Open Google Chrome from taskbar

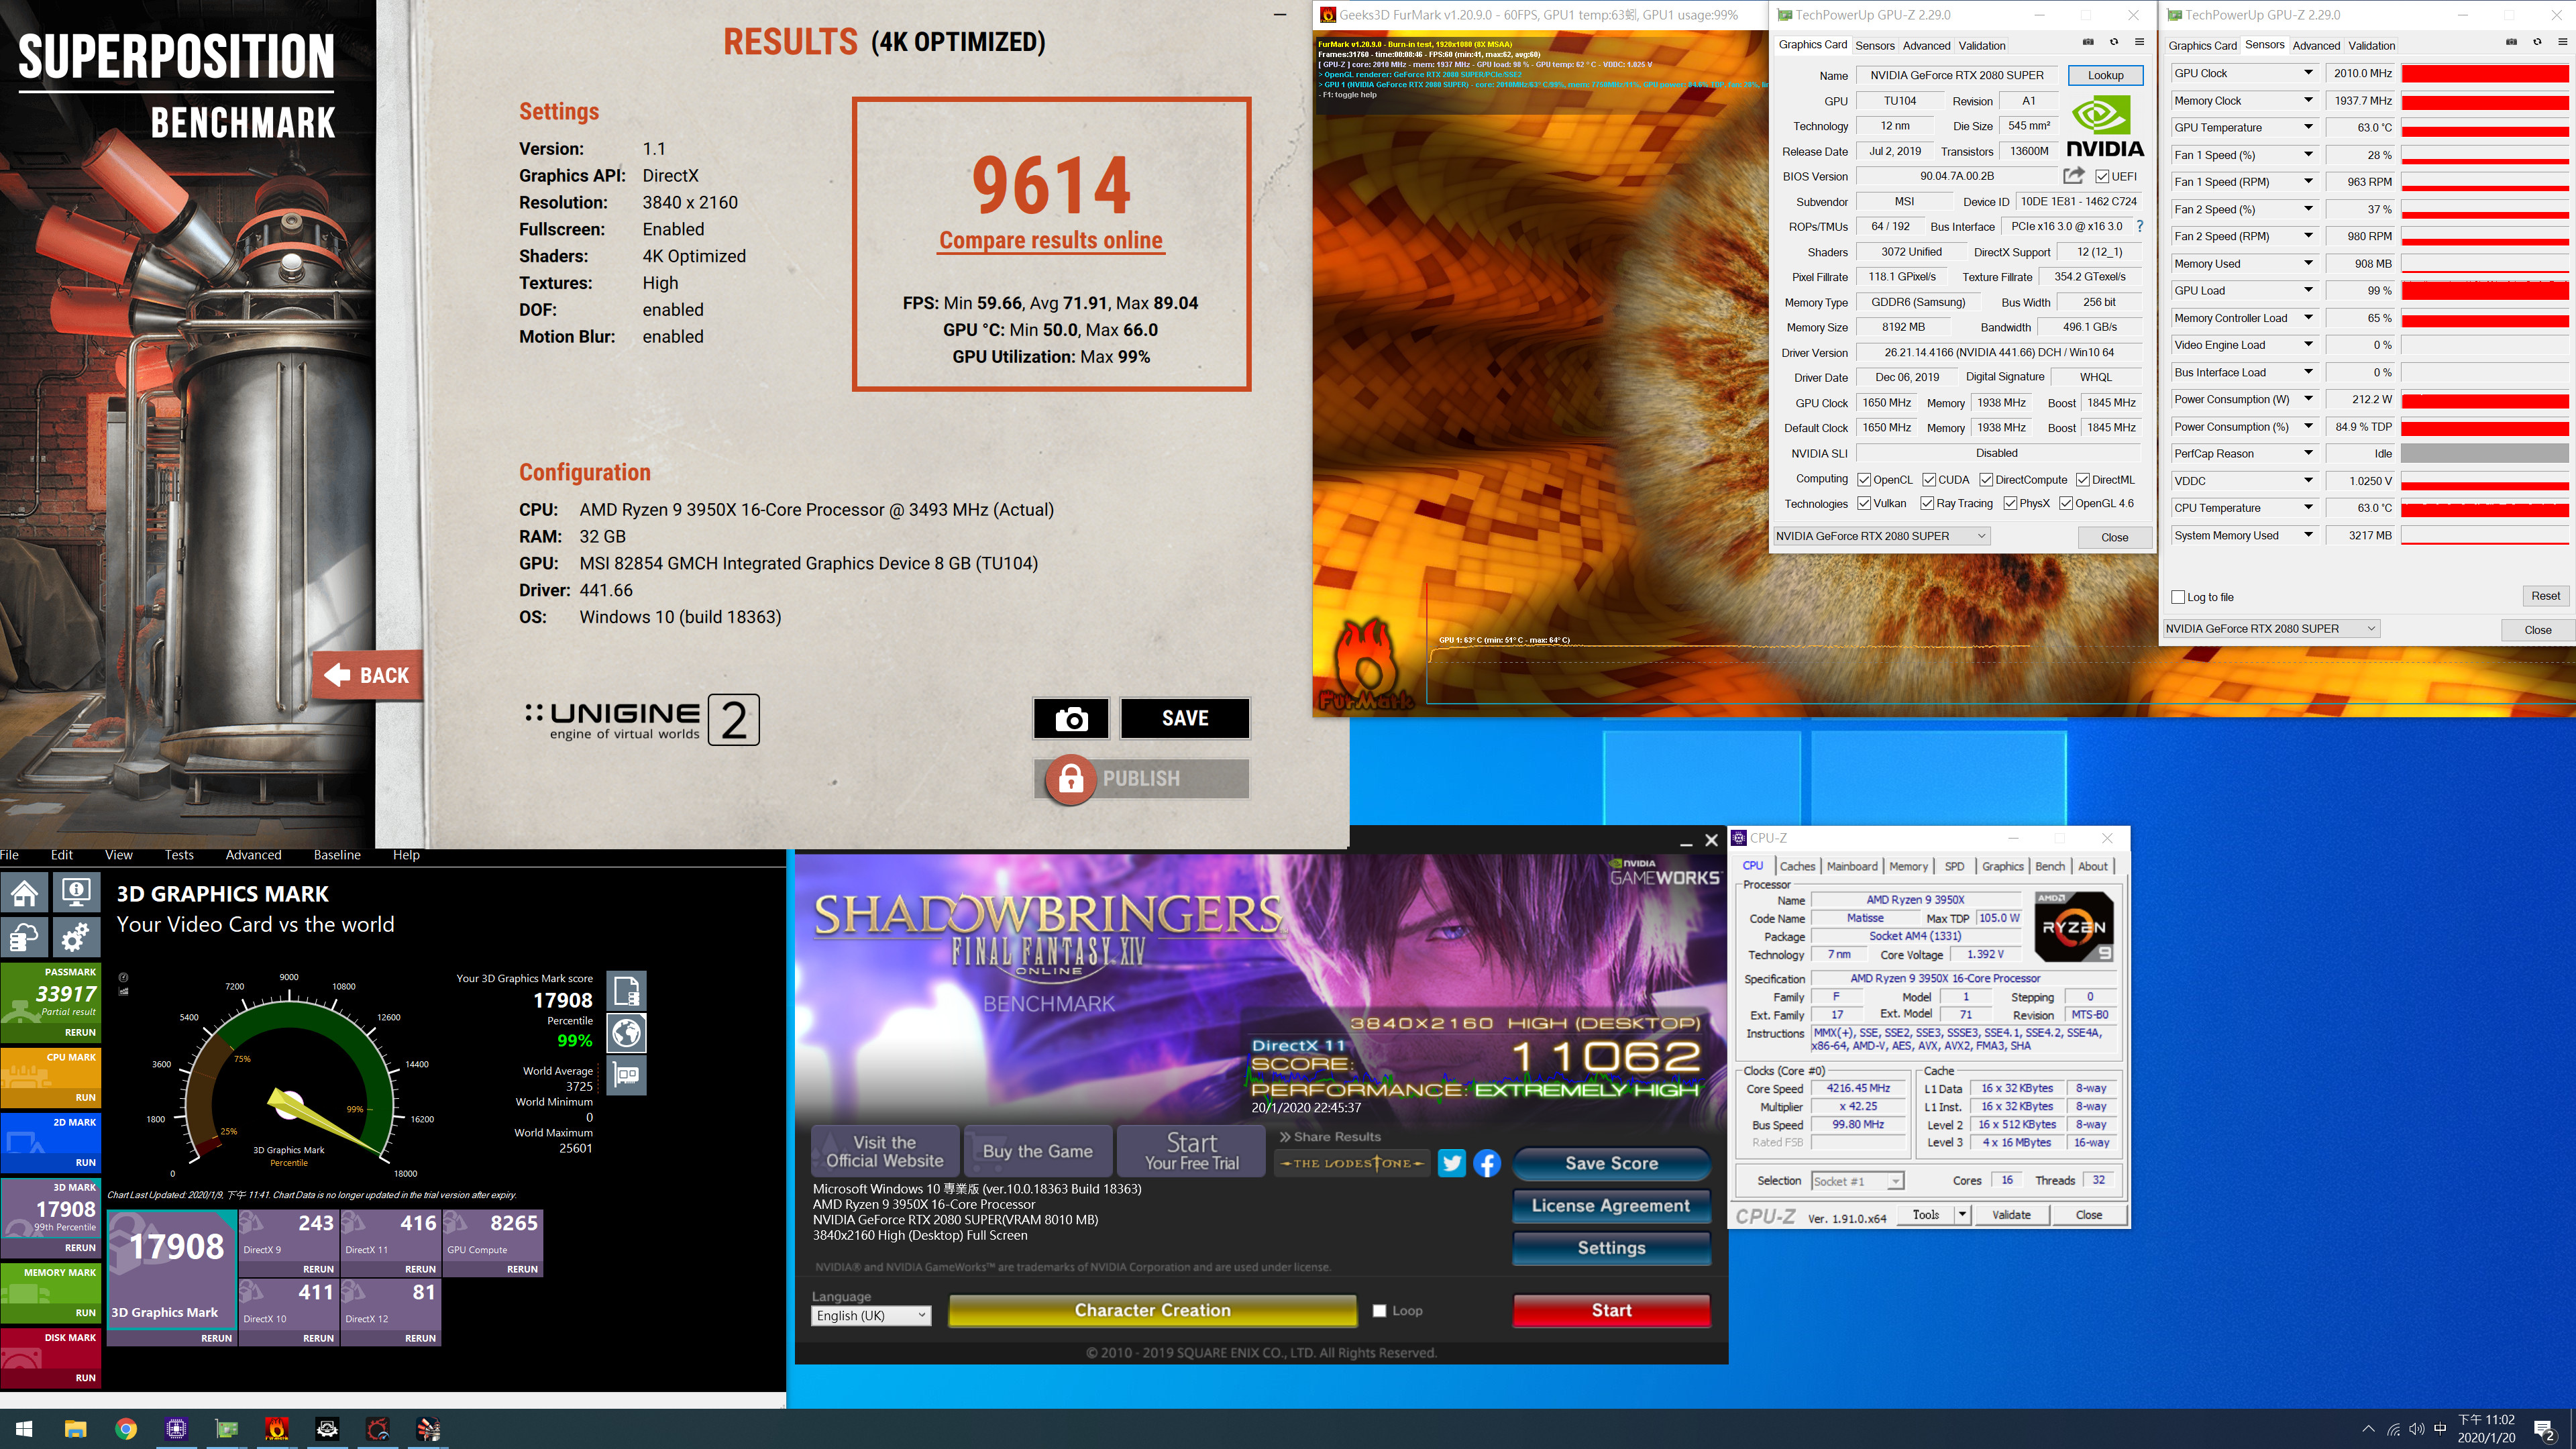(126, 1429)
